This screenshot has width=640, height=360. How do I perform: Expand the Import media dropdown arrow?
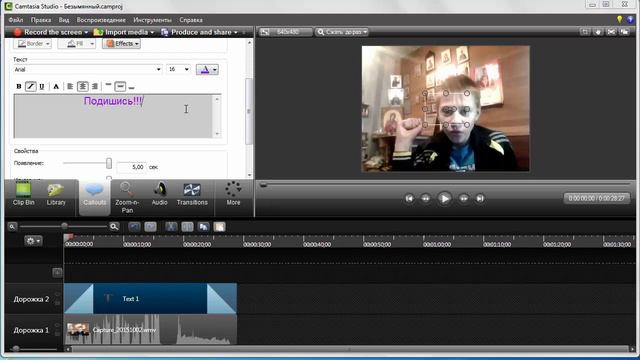click(x=152, y=32)
